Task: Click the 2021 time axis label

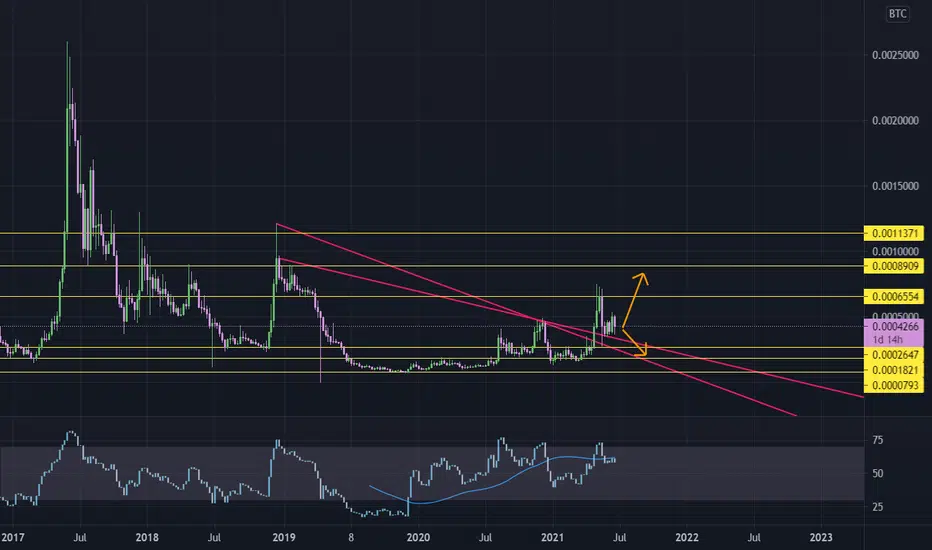Action: pos(552,538)
